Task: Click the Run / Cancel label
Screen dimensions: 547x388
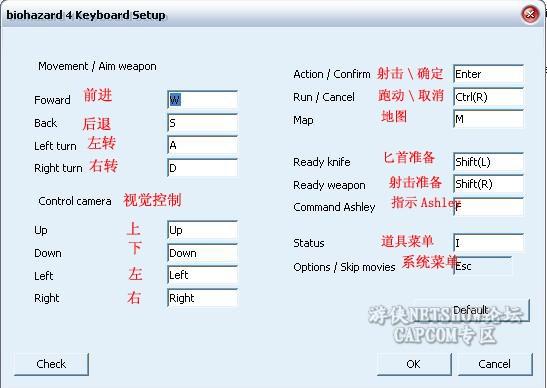Action: pos(324,97)
